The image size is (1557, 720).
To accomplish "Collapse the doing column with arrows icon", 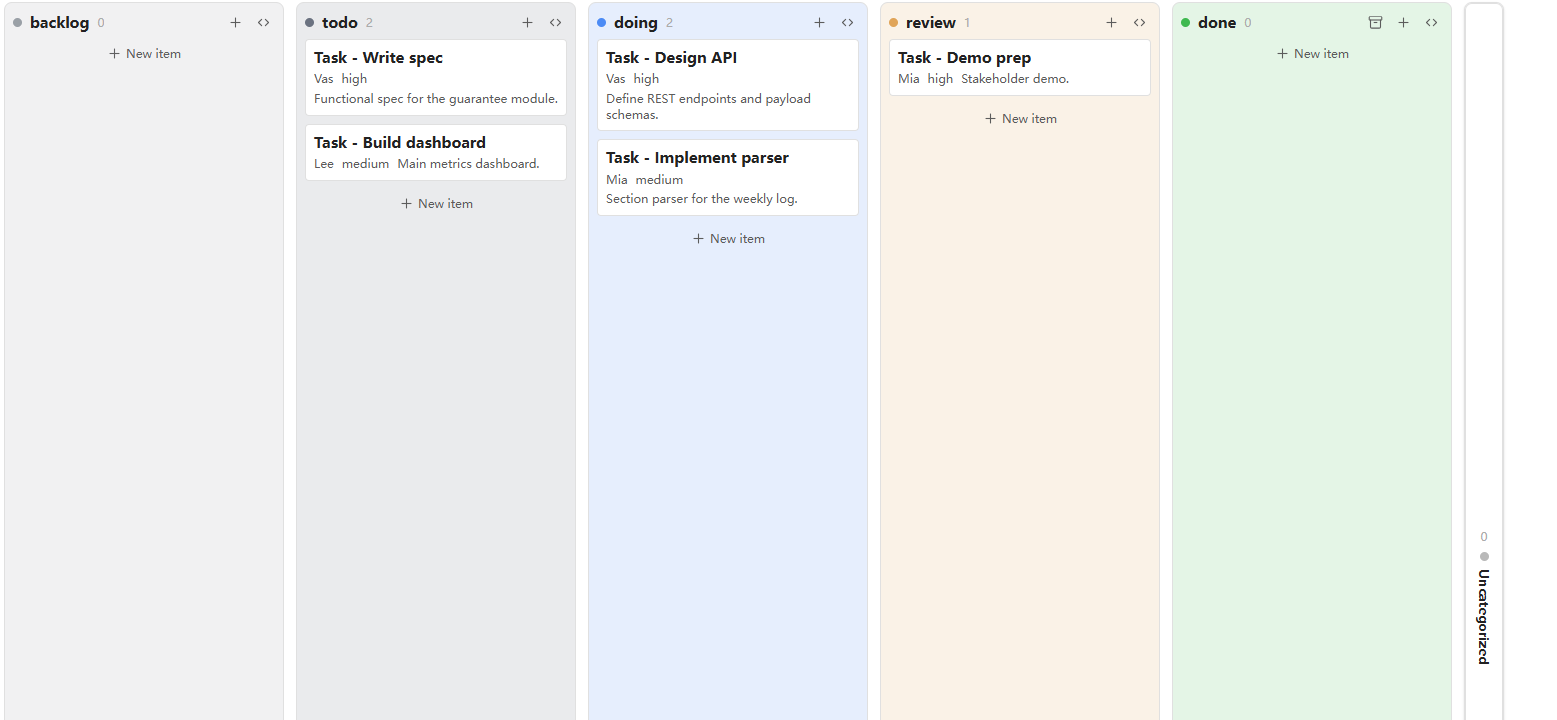I will tap(847, 23).
